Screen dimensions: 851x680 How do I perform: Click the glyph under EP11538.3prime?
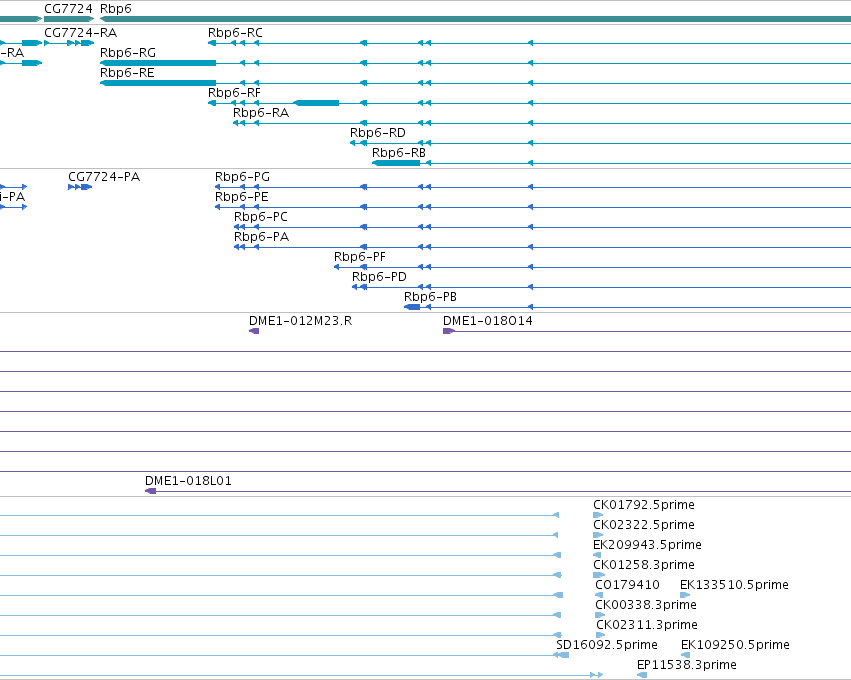[642, 676]
